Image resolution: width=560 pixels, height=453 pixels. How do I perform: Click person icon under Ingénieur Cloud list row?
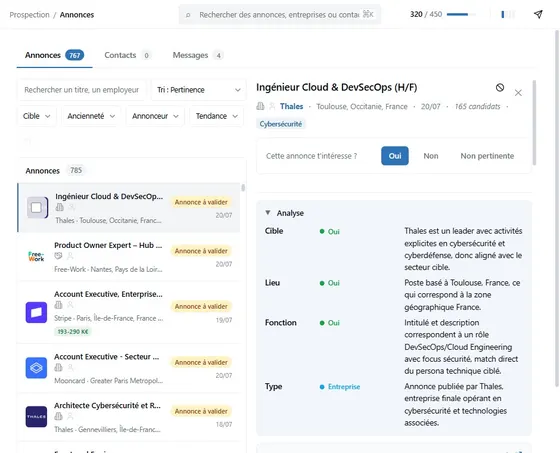pos(72,207)
